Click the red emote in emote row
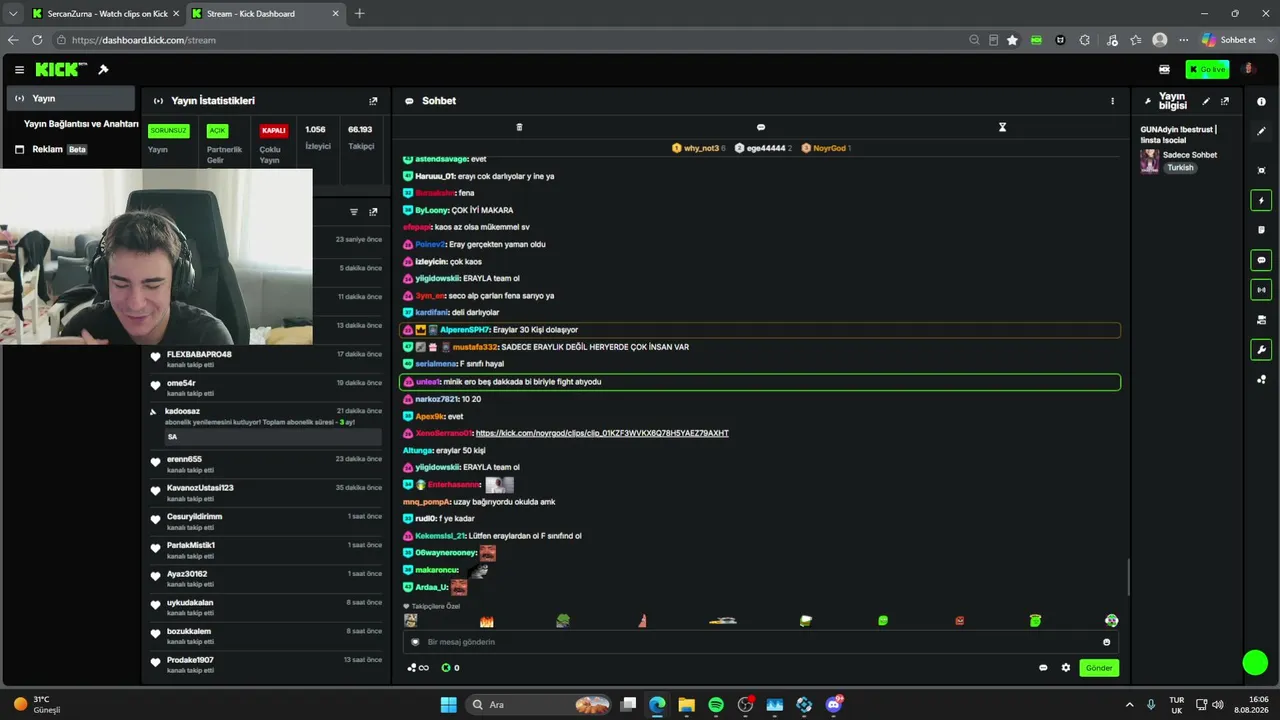This screenshot has width=1280, height=720. click(x=960, y=621)
